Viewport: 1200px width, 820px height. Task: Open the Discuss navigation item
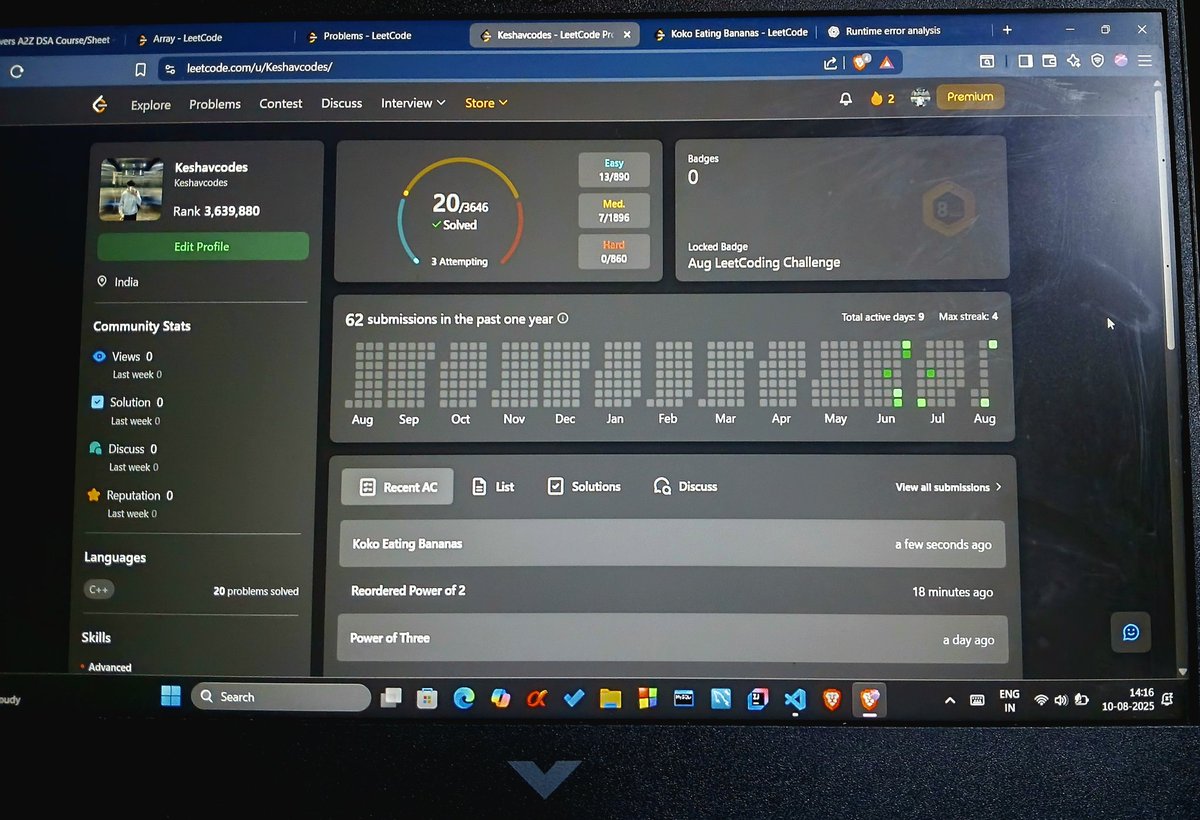(x=342, y=103)
